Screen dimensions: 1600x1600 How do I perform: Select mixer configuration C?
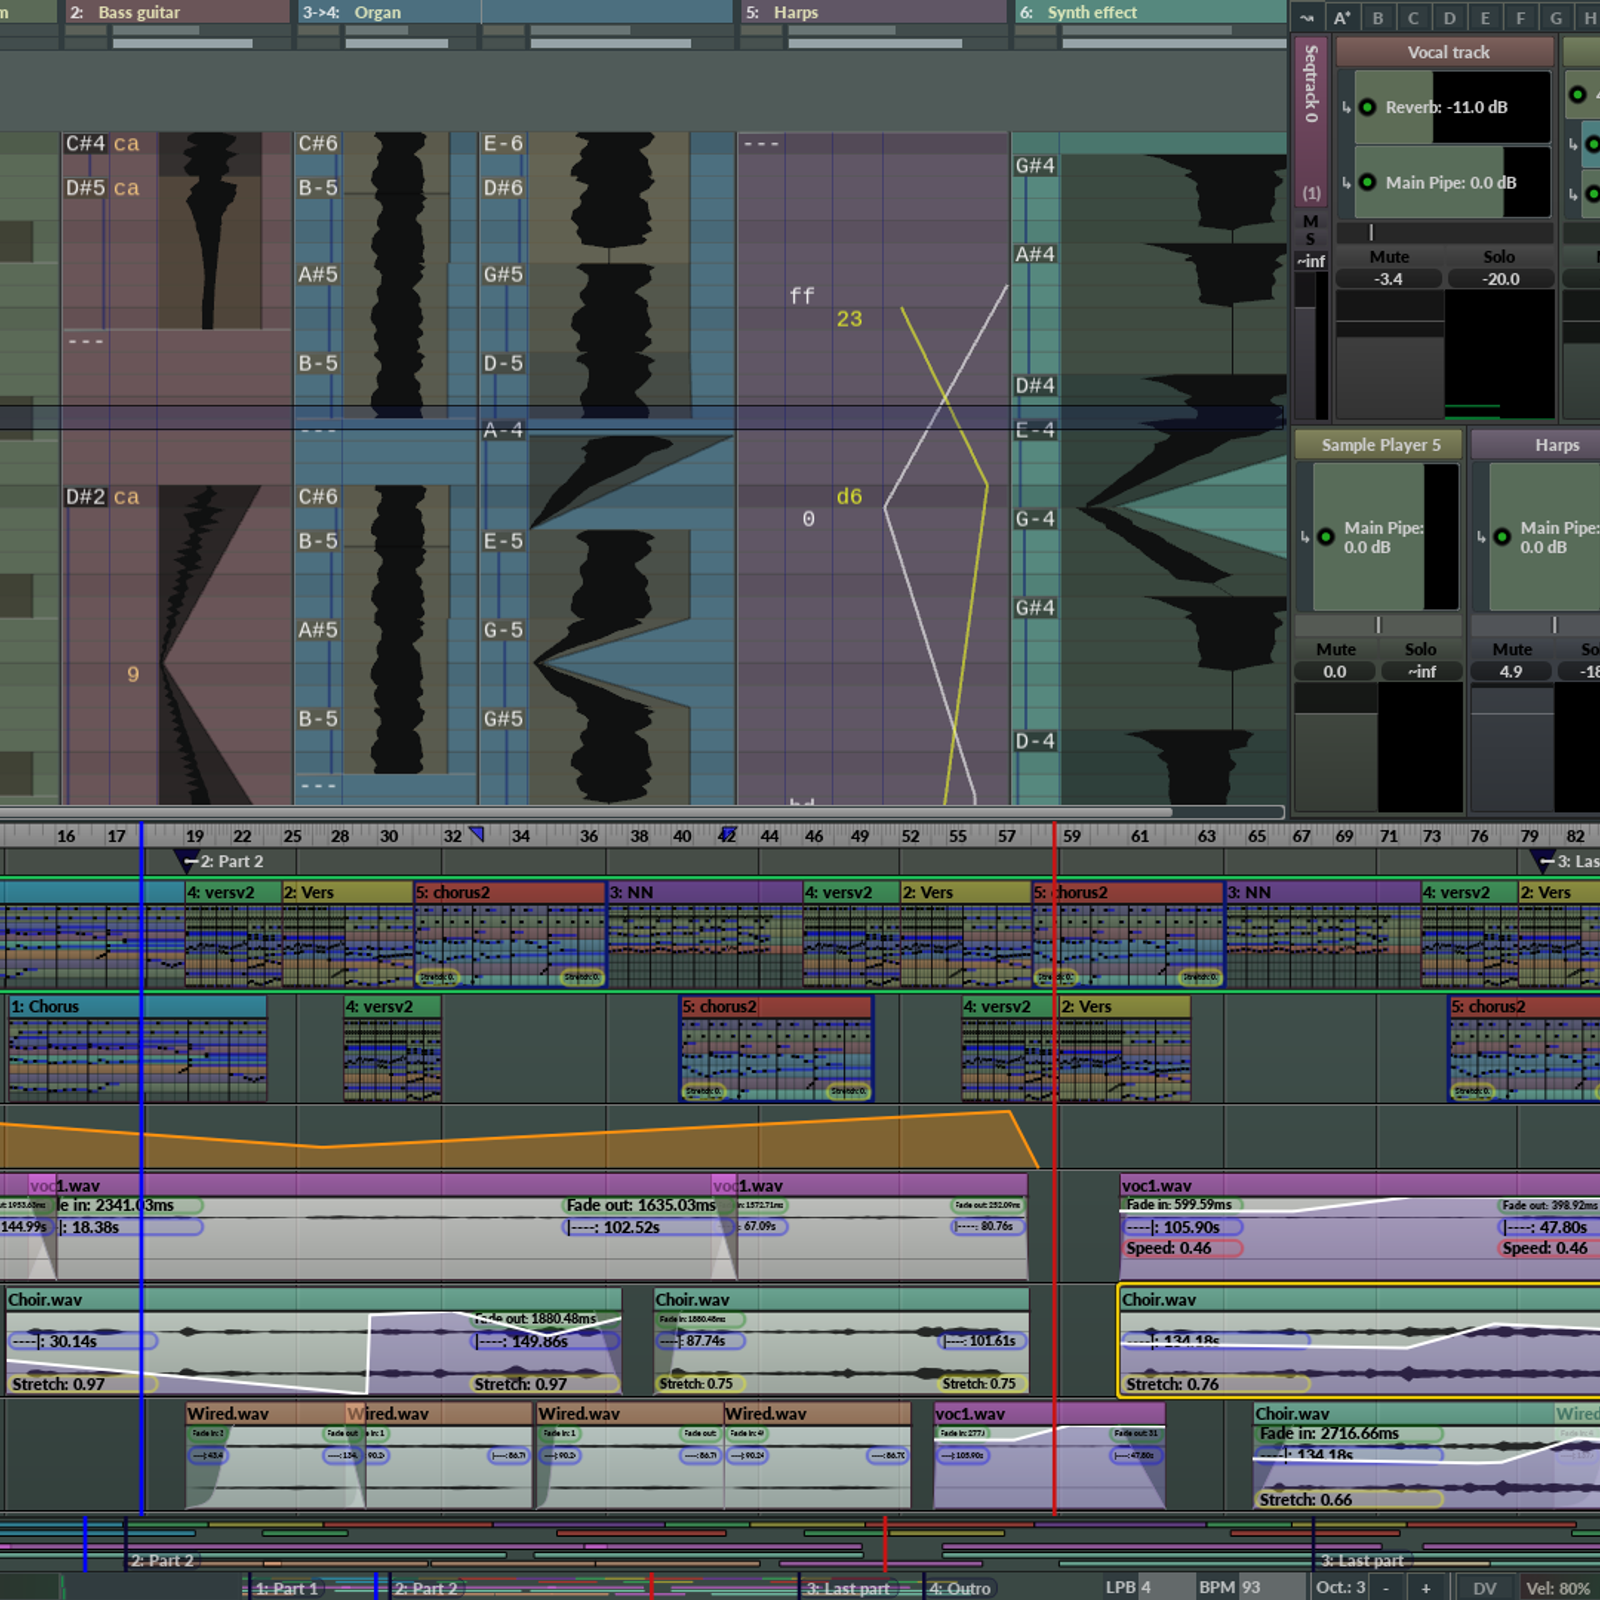pos(1413,17)
